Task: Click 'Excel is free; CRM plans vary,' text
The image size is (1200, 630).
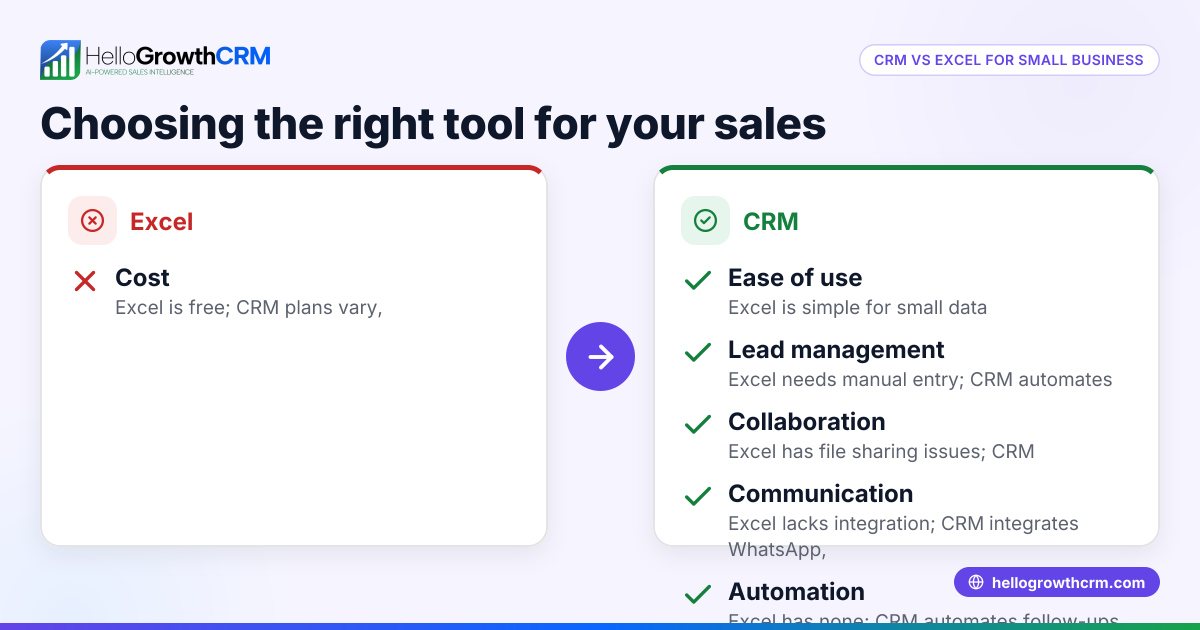Action: 249,307
